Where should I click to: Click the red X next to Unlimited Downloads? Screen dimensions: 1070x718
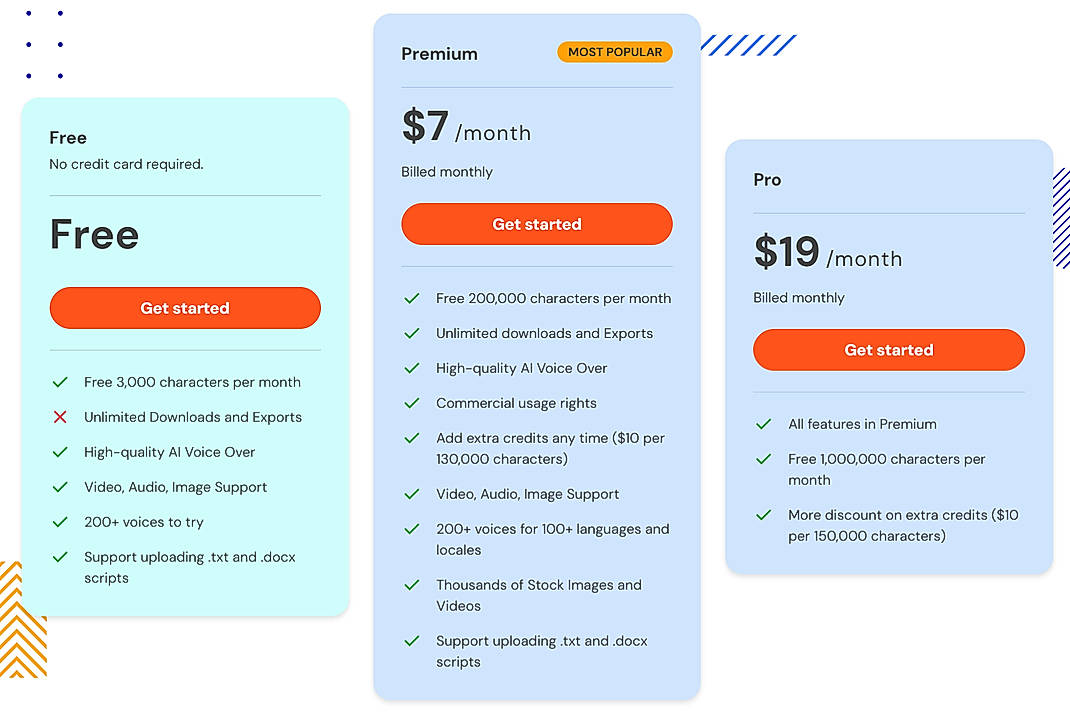pyautogui.click(x=62, y=417)
